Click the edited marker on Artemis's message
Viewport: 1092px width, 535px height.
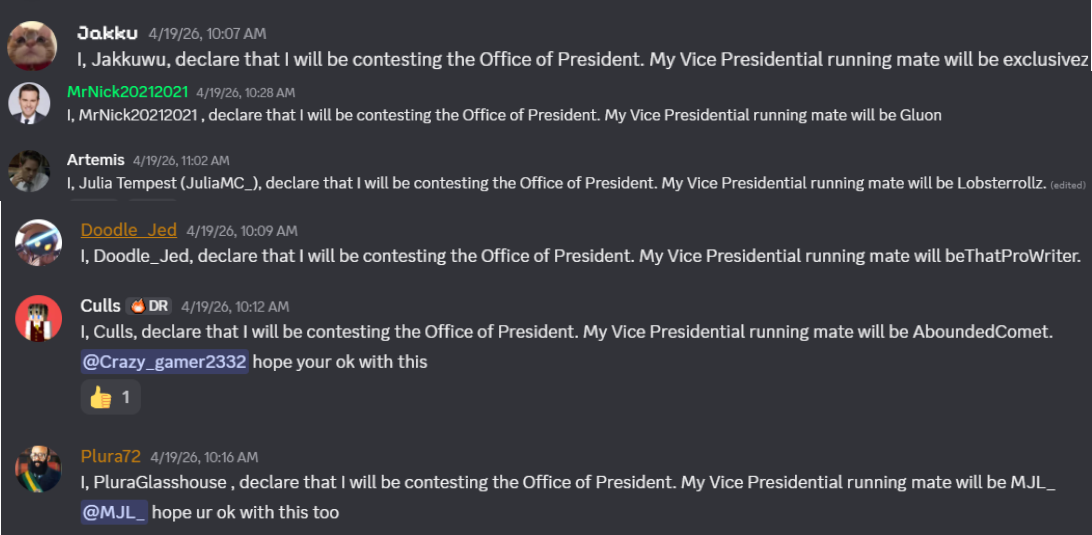point(1068,185)
